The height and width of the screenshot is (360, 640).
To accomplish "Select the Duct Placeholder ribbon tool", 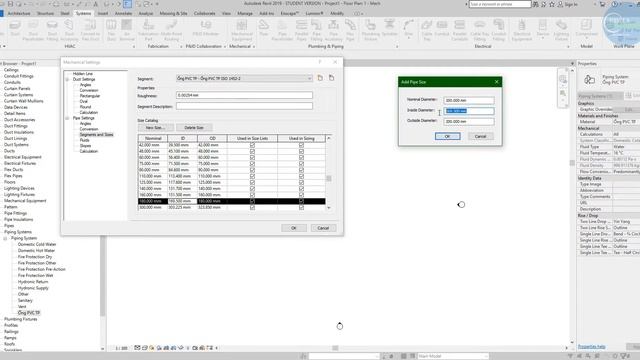I will coord(33,30).
